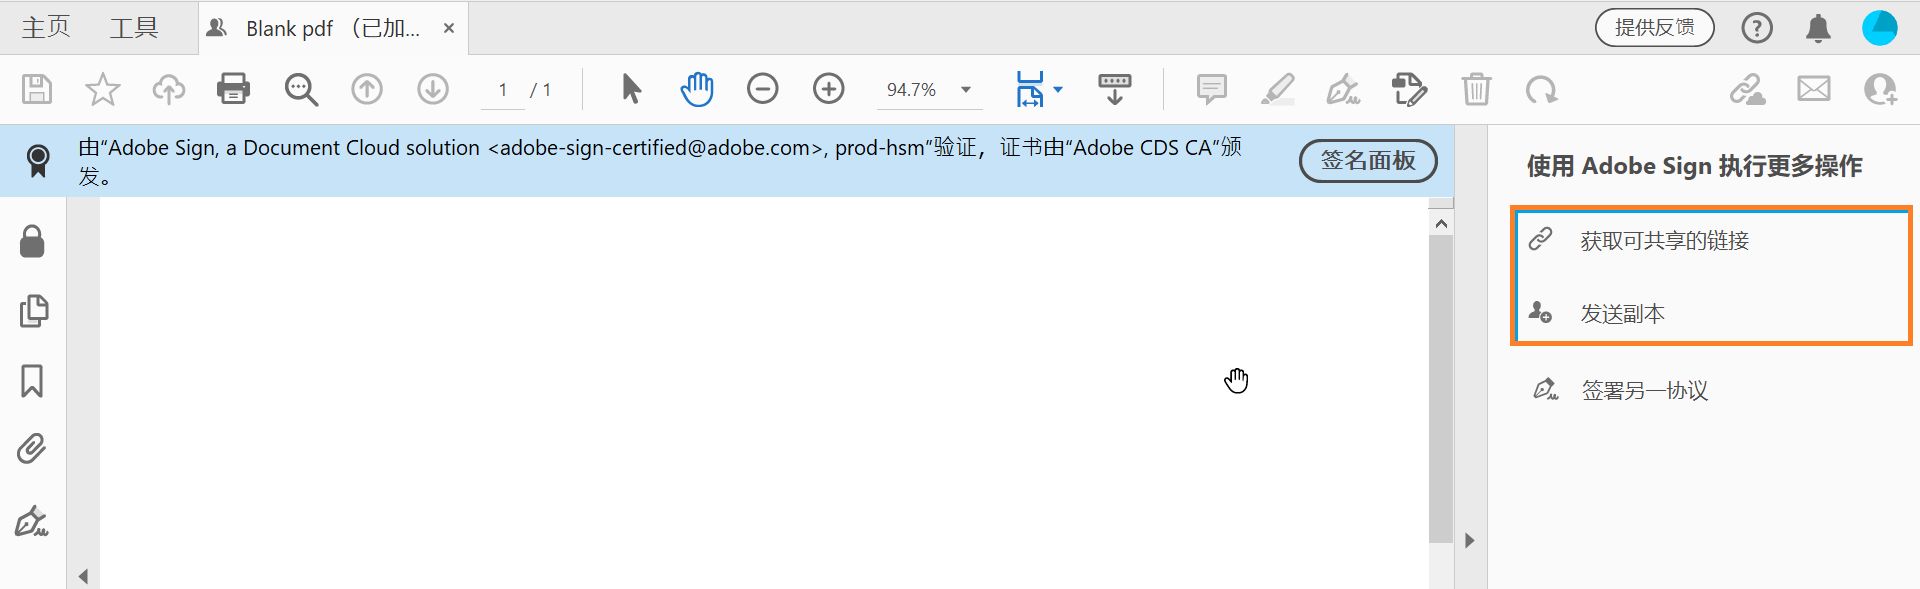Delete with the trash can icon

tap(1476, 89)
